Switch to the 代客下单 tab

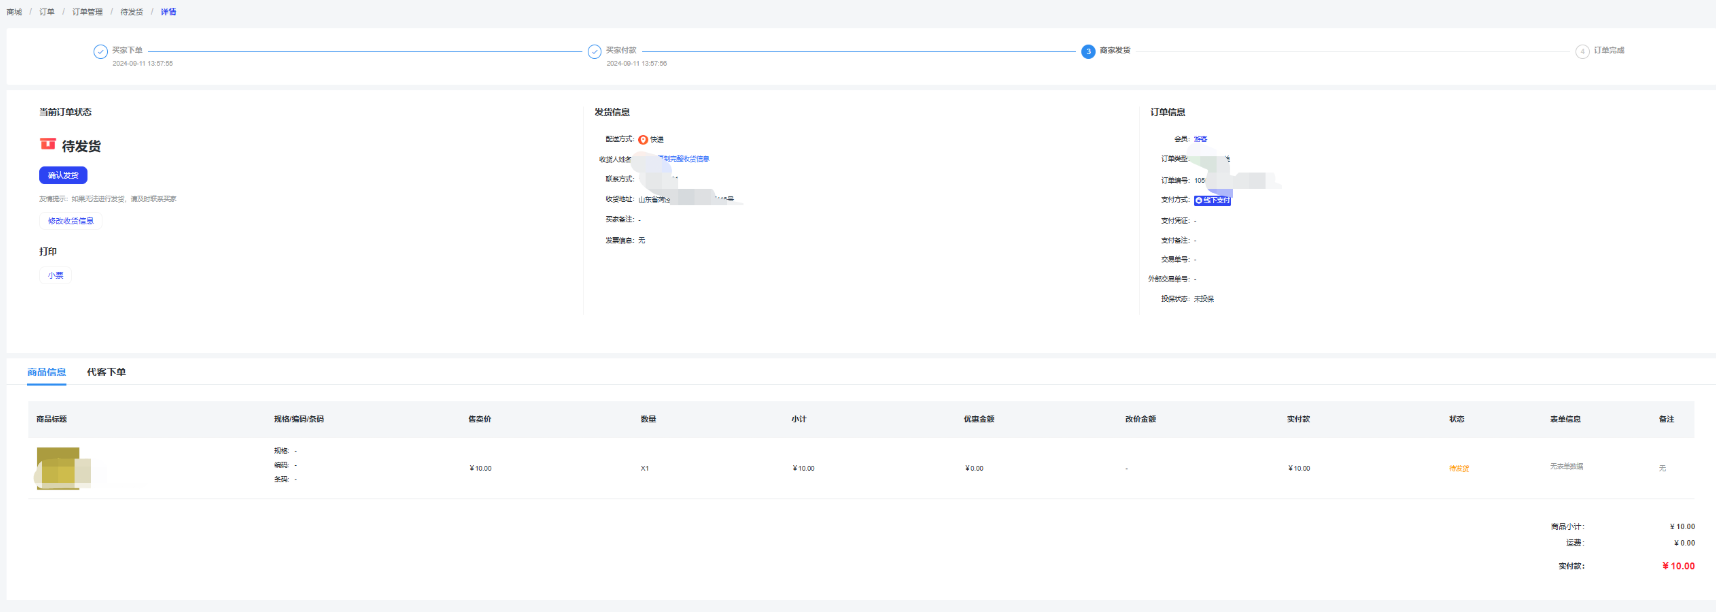[106, 372]
